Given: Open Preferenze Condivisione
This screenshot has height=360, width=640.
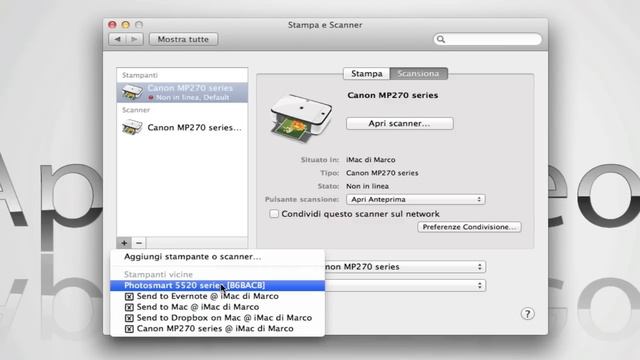Looking at the screenshot, I should tap(469, 227).
